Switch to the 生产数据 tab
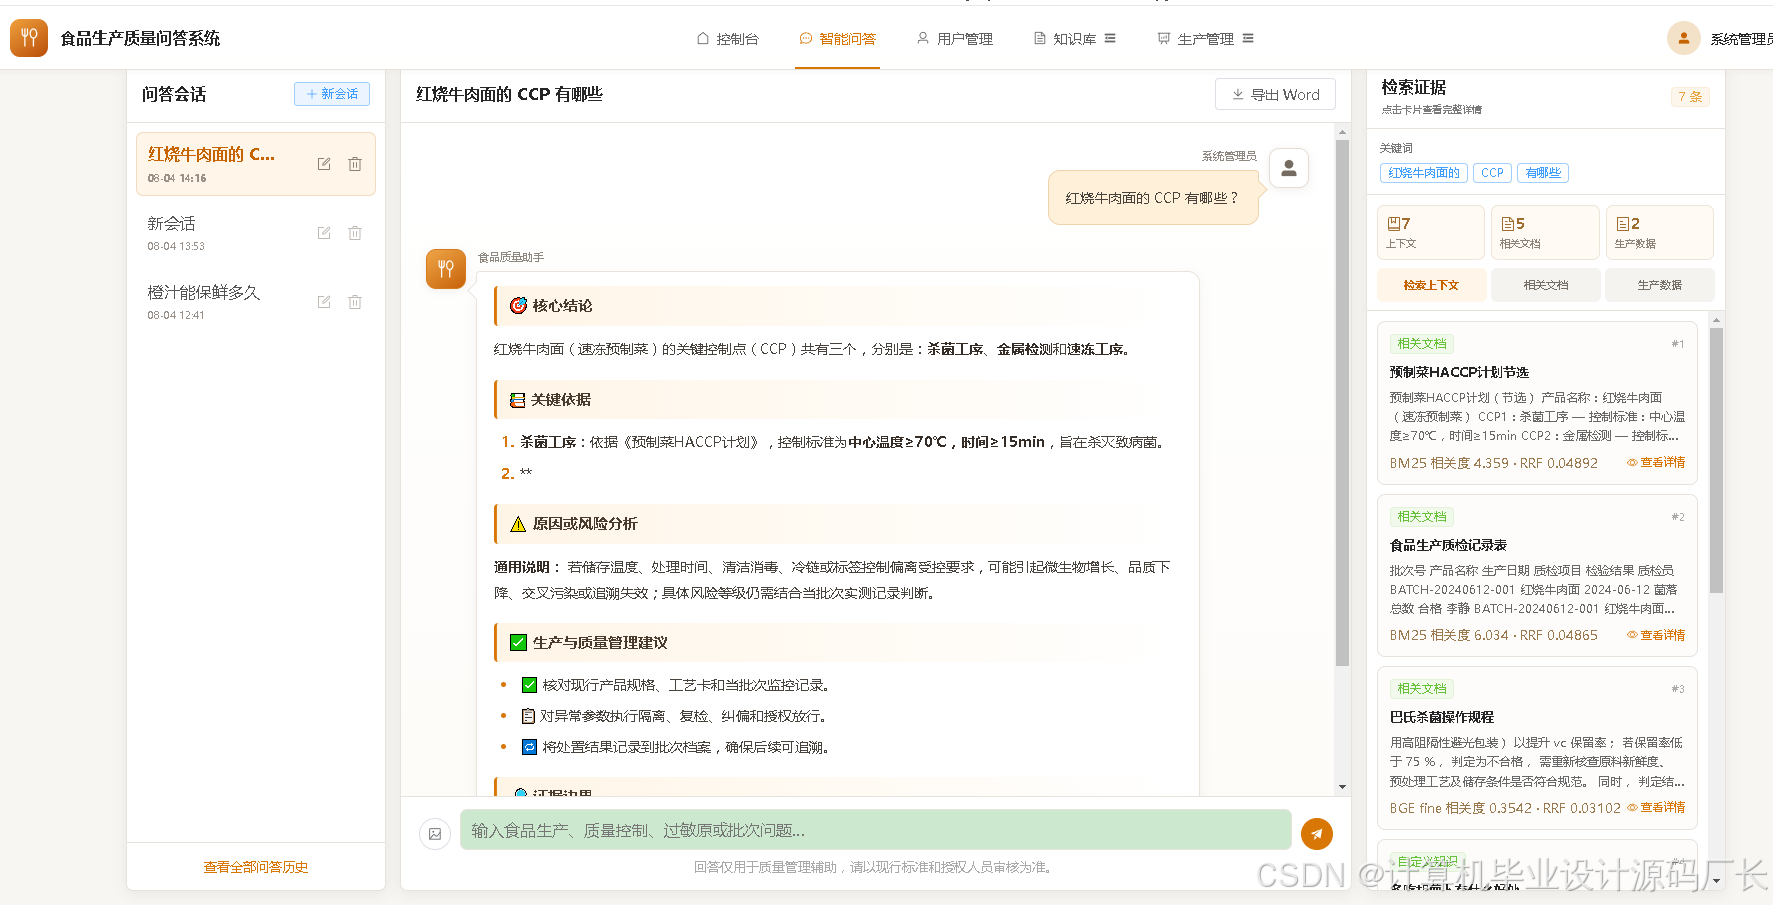This screenshot has width=1773, height=905. pyautogui.click(x=1660, y=285)
